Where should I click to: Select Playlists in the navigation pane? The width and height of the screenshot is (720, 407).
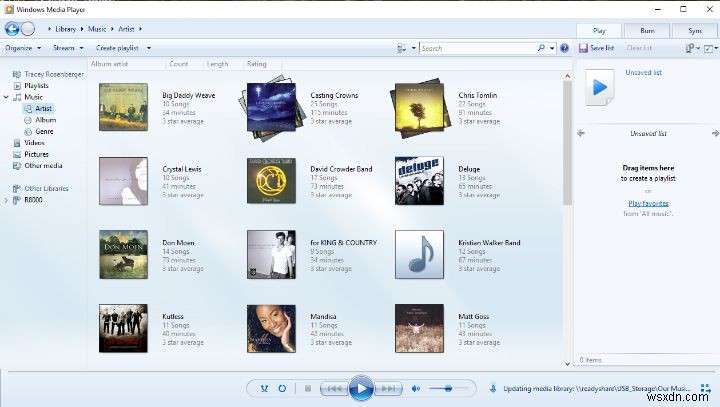pos(36,86)
